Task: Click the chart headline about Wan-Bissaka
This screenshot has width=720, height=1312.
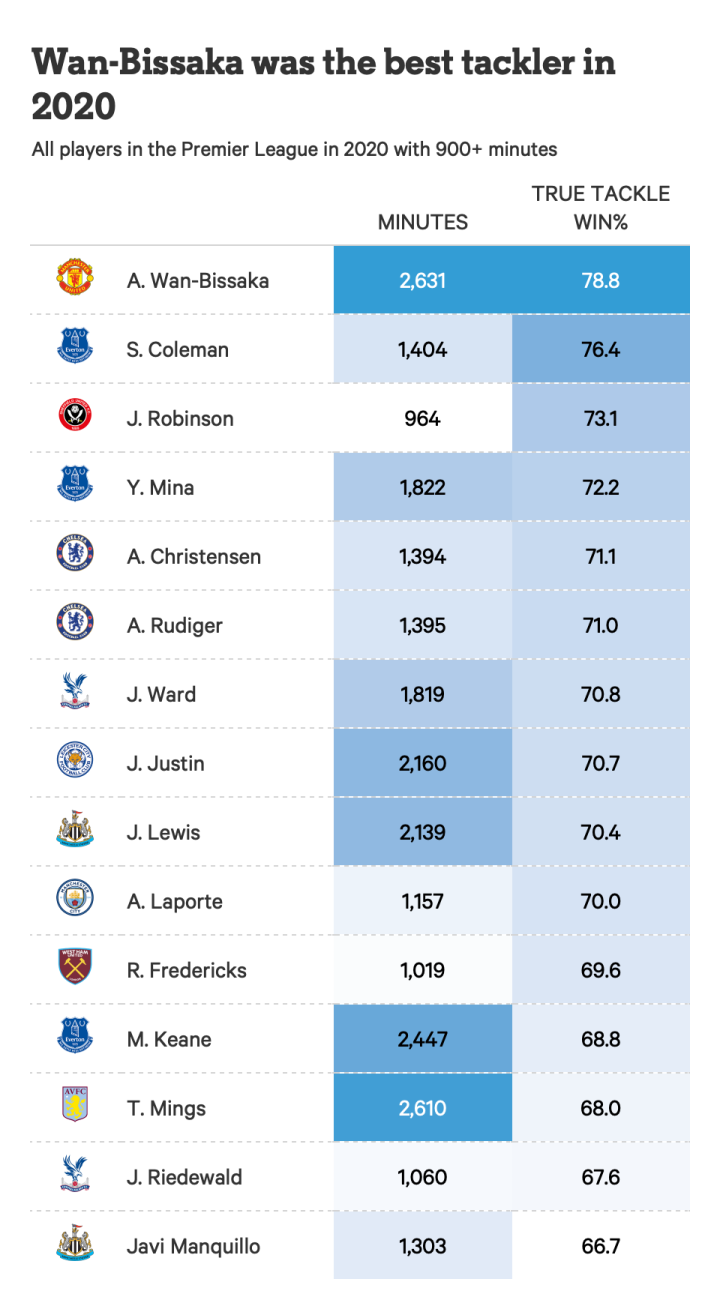Action: [x=323, y=83]
